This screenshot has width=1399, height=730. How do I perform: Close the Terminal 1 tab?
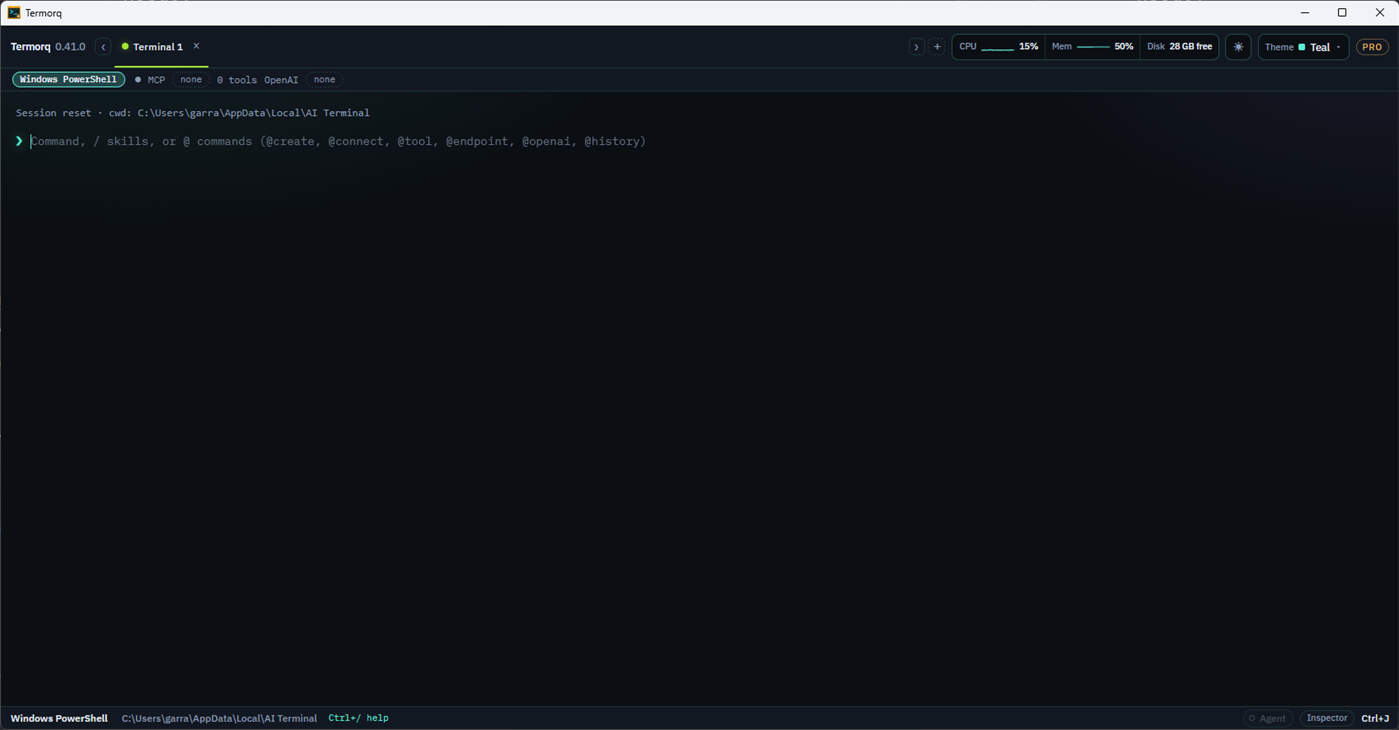[x=196, y=46]
